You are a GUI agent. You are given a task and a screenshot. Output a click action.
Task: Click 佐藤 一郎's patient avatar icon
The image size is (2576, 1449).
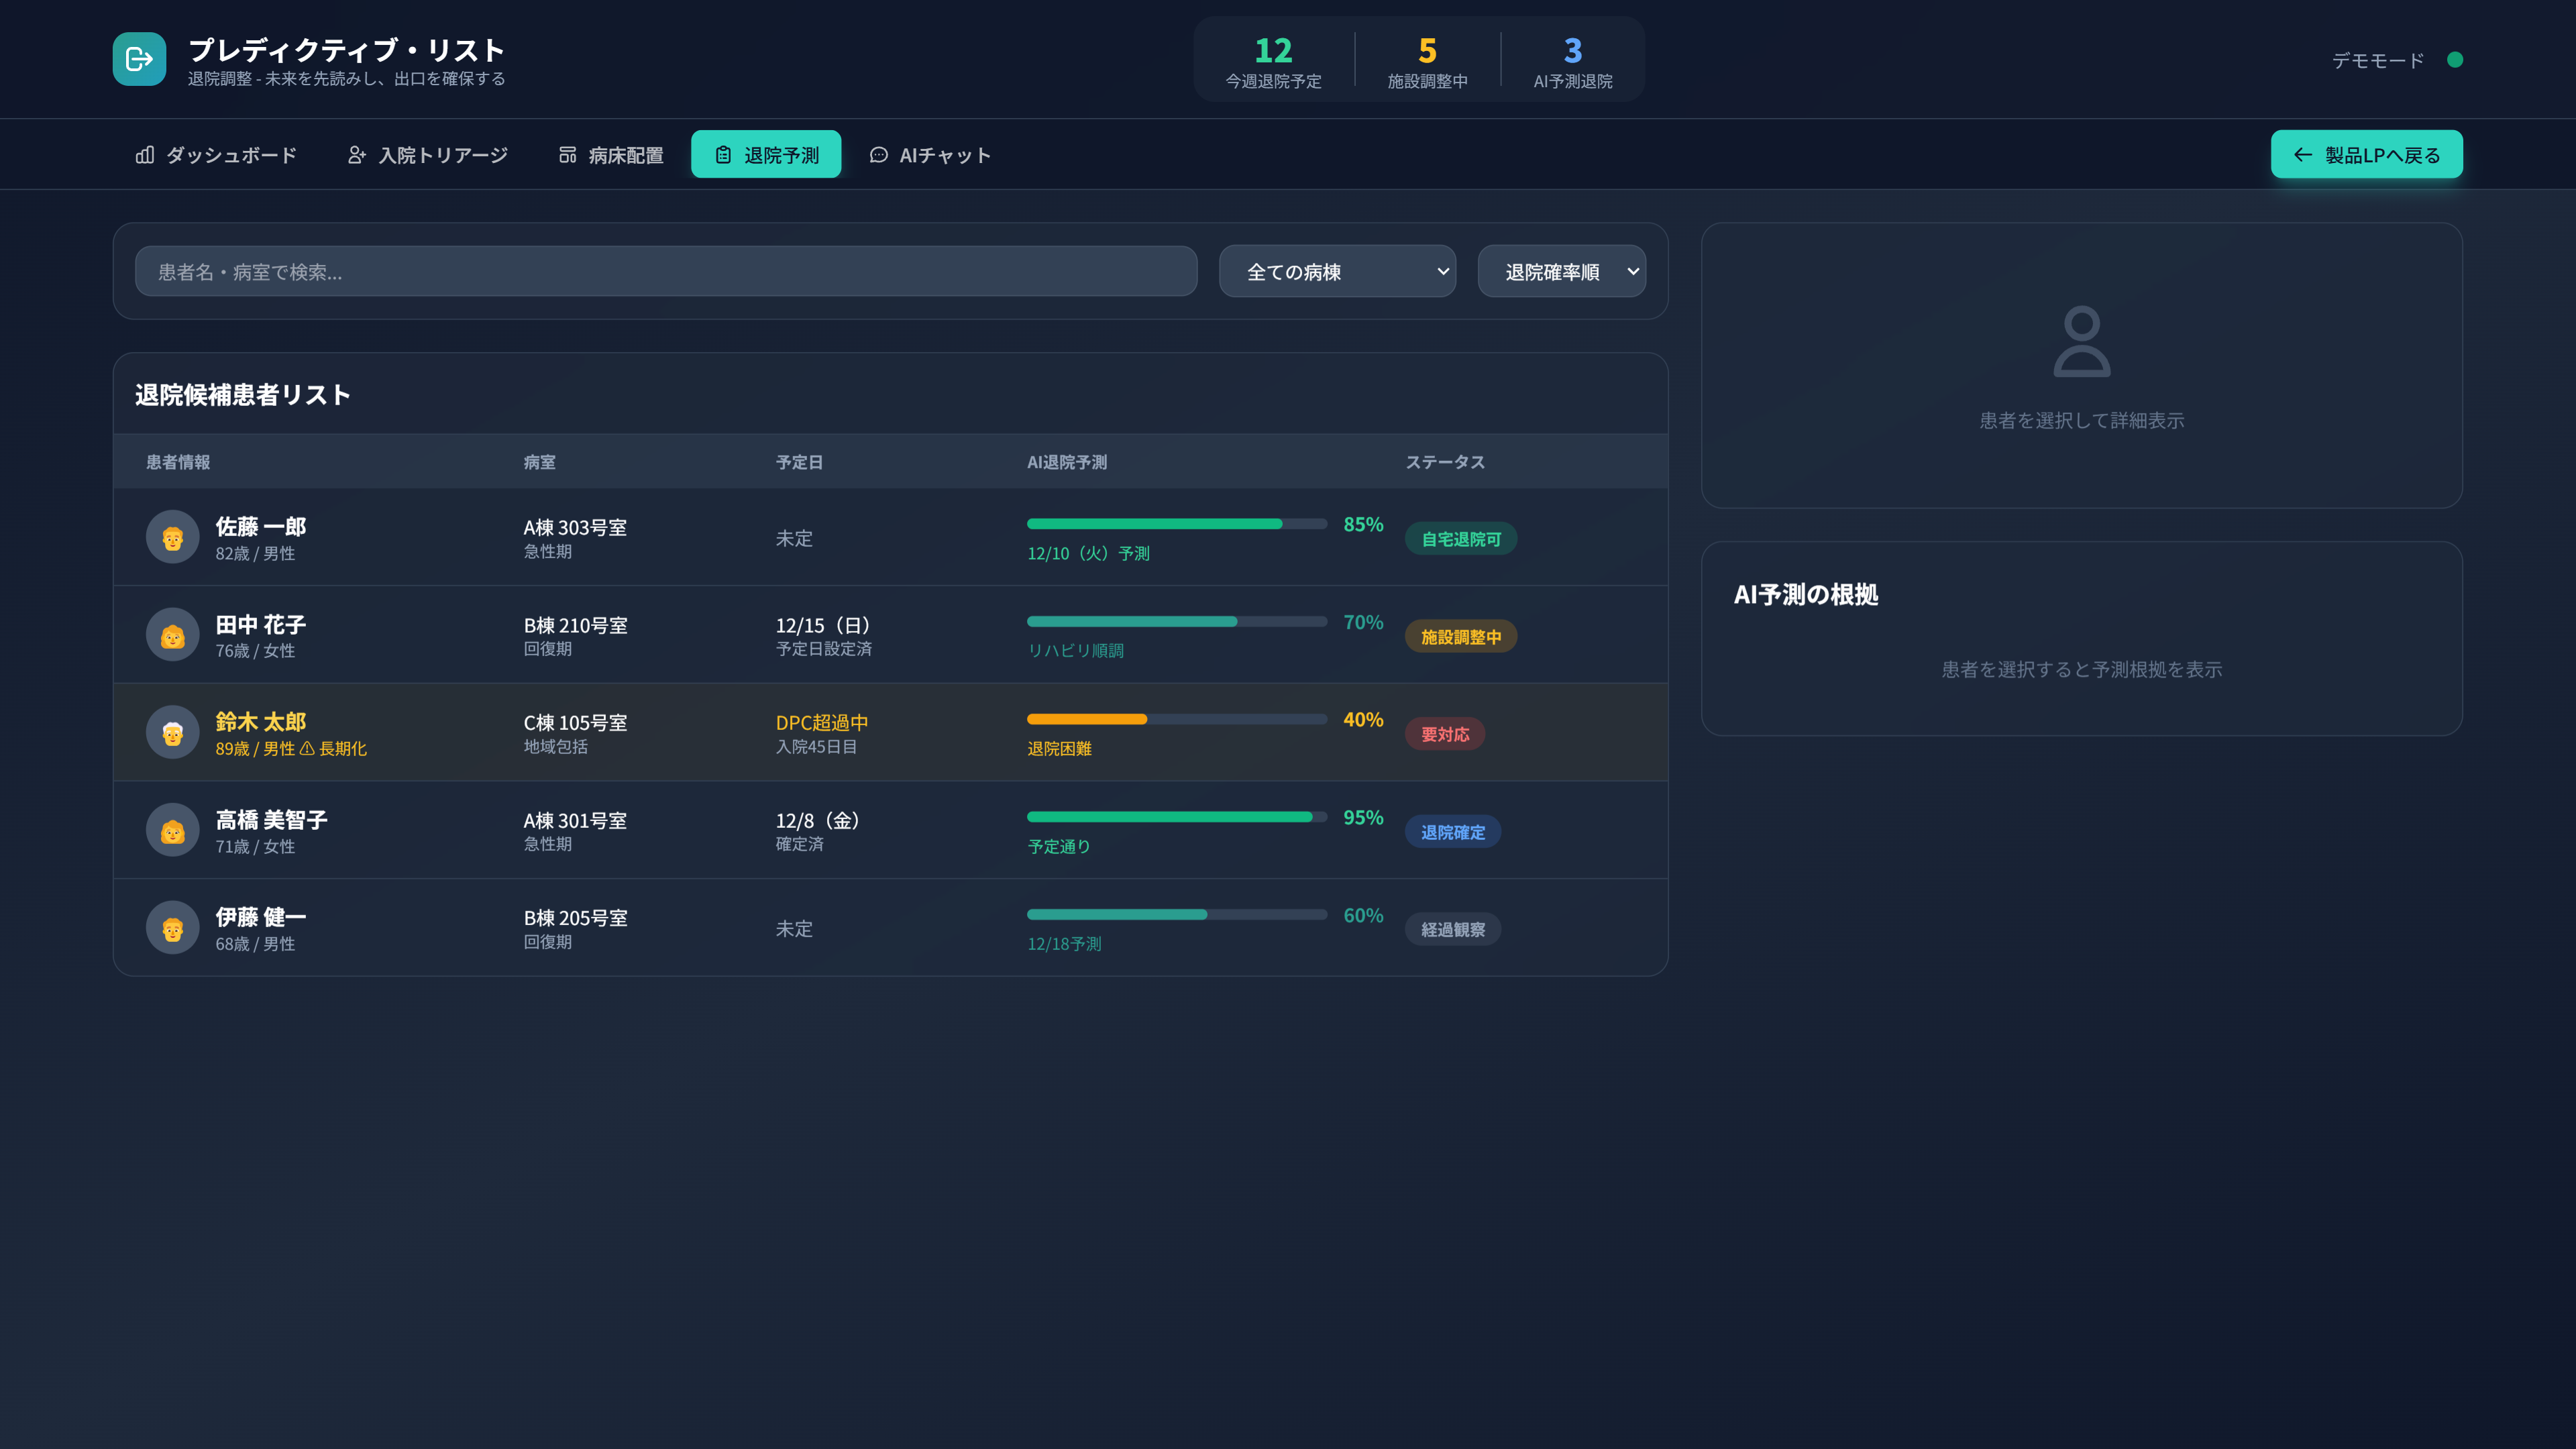tap(172, 538)
